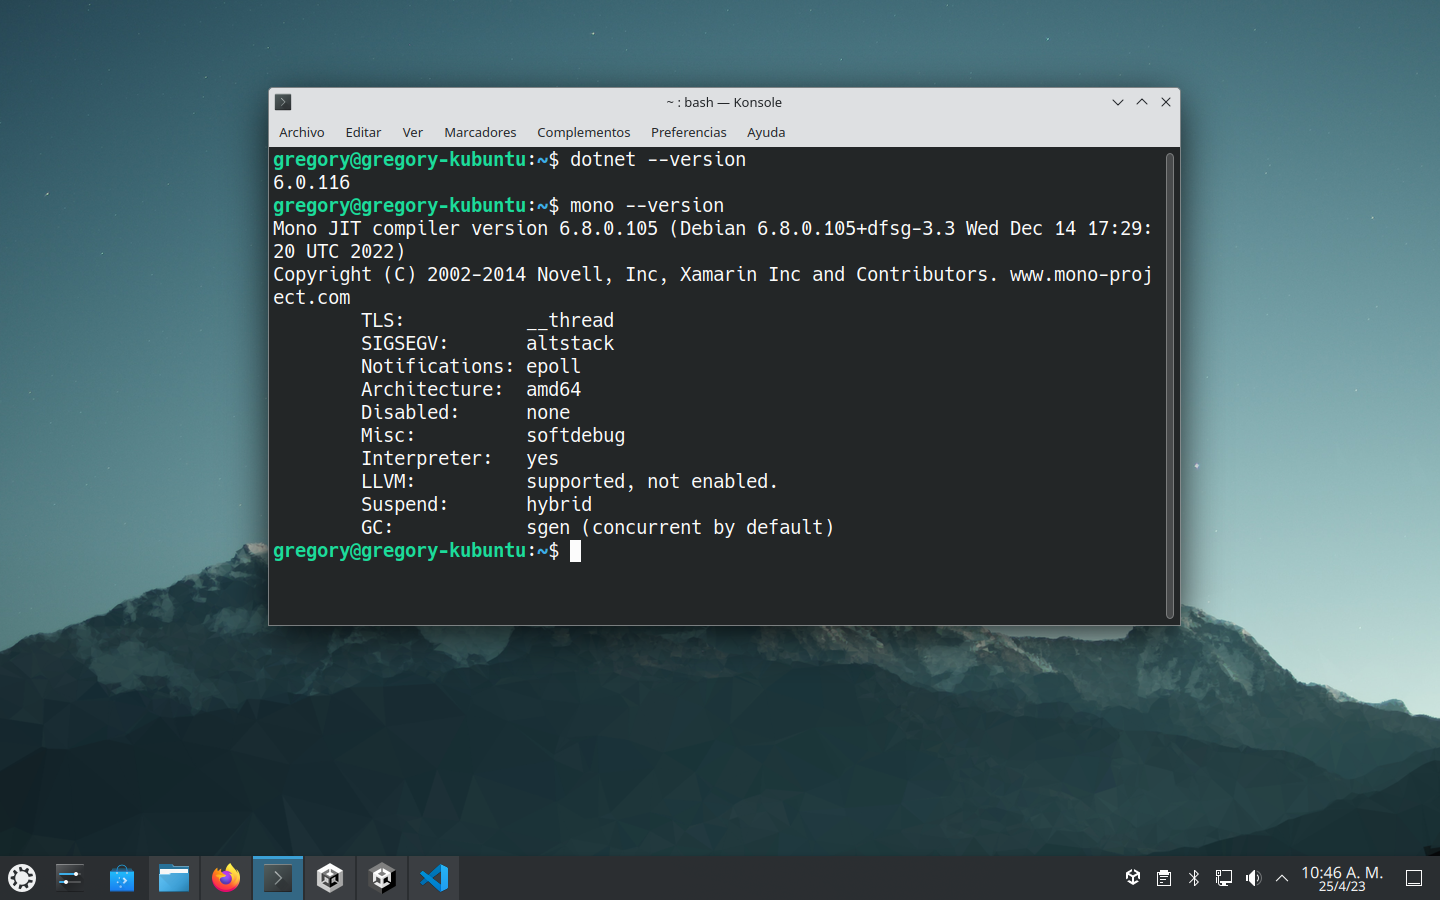Open the Archivo menu
Screen dimensions: 1440x900
(302, 132)
